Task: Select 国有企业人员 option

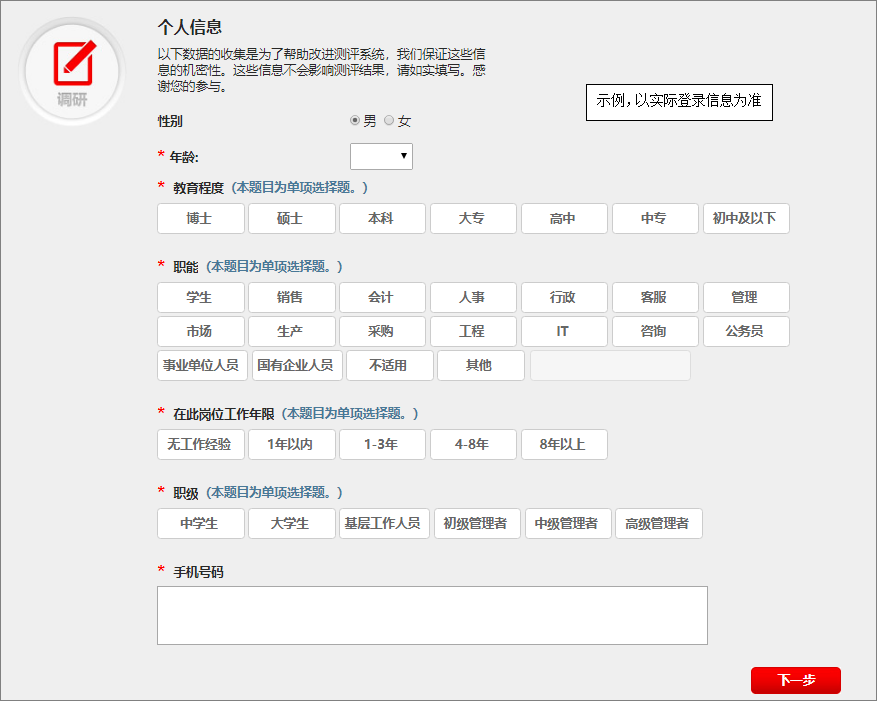Action: [x=297, y=365]
